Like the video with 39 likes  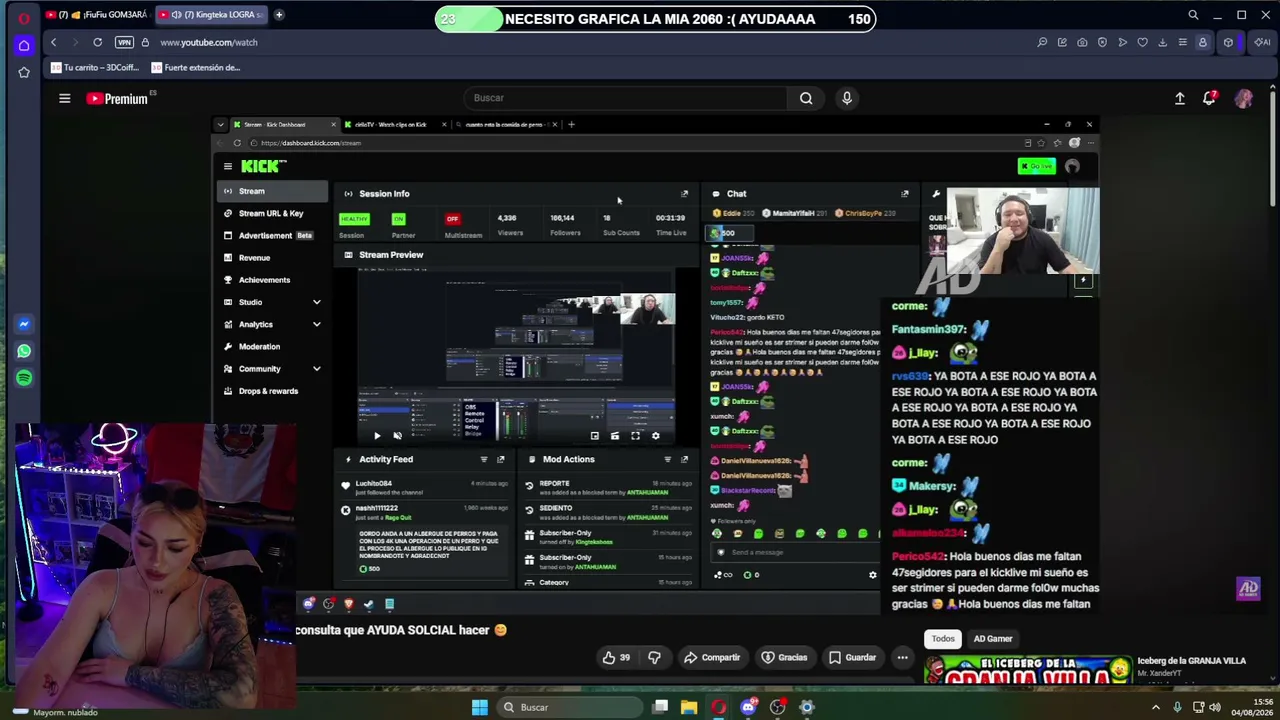pos(616,657)
